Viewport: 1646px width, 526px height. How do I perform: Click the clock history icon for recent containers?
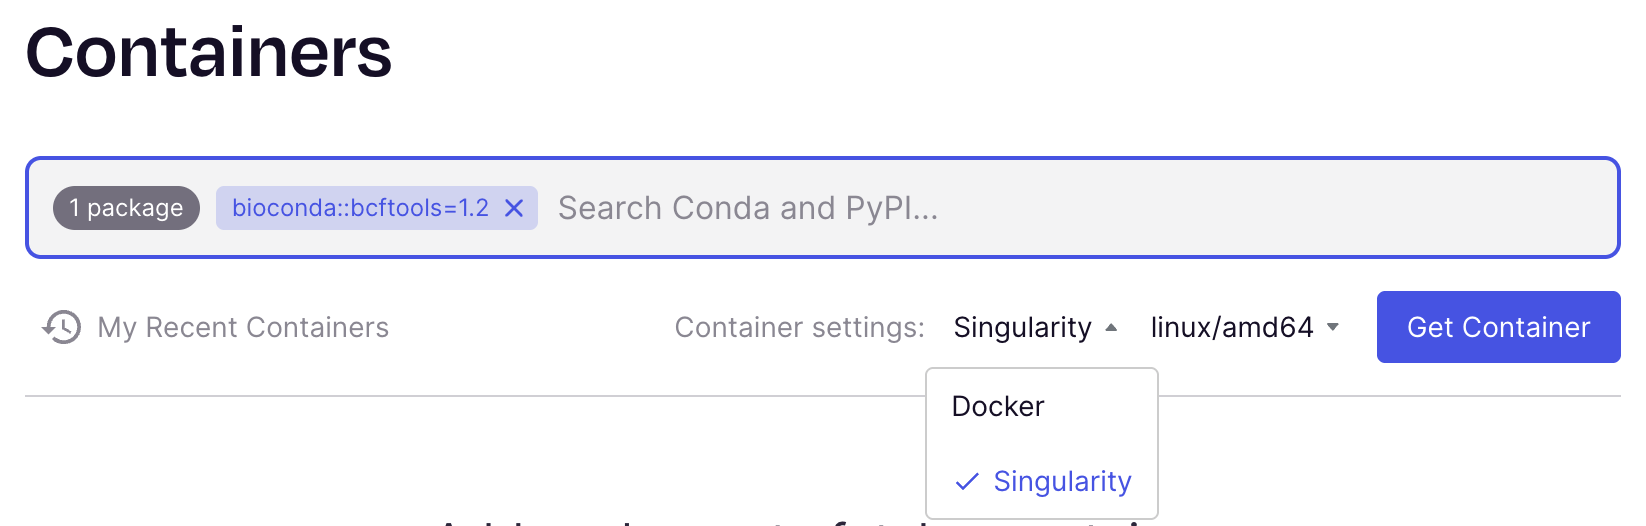click(x=61, y=327)
